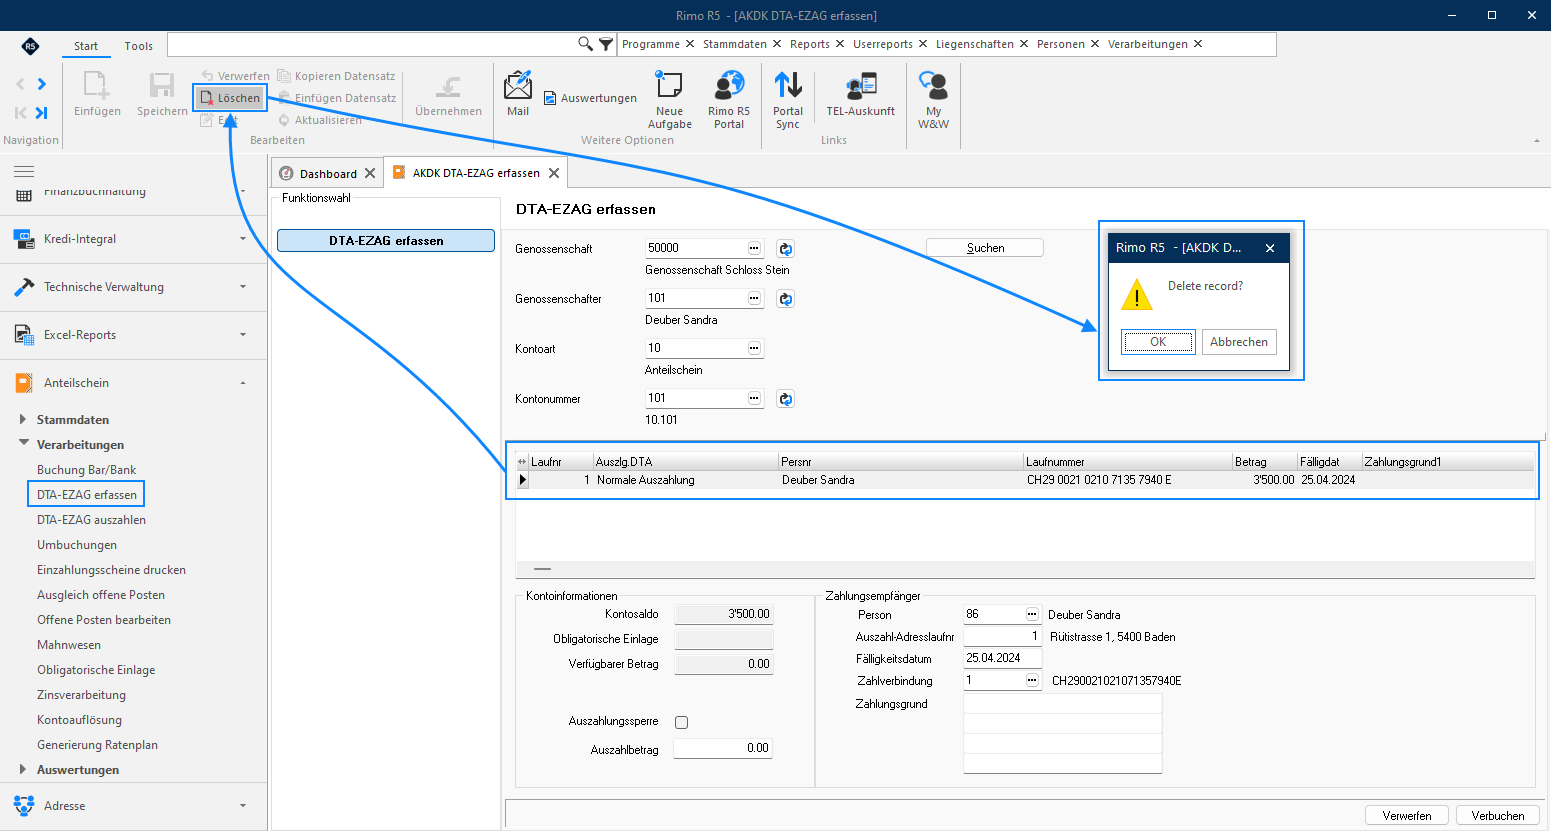Click the Verwerfen button at bottom
Viewport: 1551px width, 831px height.
(1407, 816)
